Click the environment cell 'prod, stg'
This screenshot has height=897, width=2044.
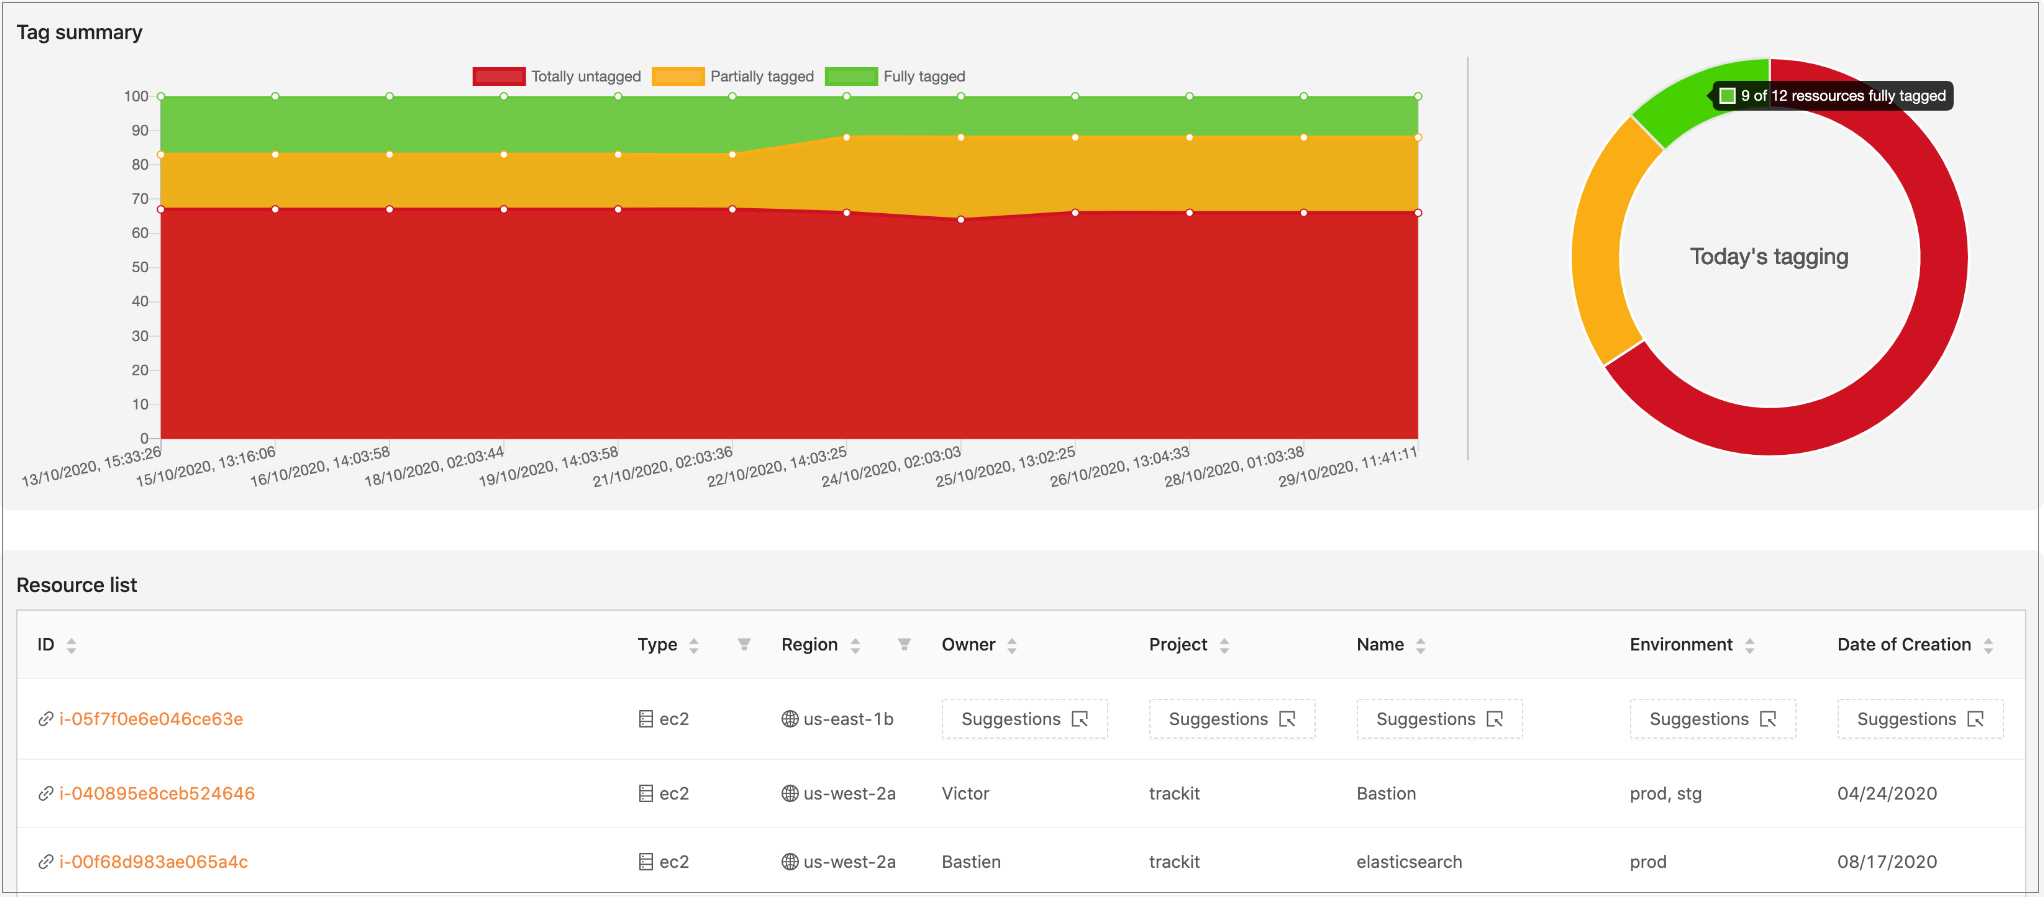(x=1666, y=794)
